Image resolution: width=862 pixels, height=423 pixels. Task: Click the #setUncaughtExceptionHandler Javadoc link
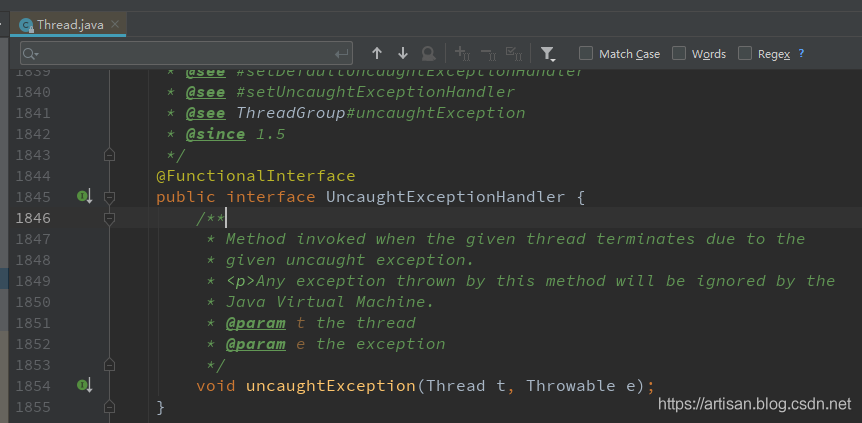[375, 92]
